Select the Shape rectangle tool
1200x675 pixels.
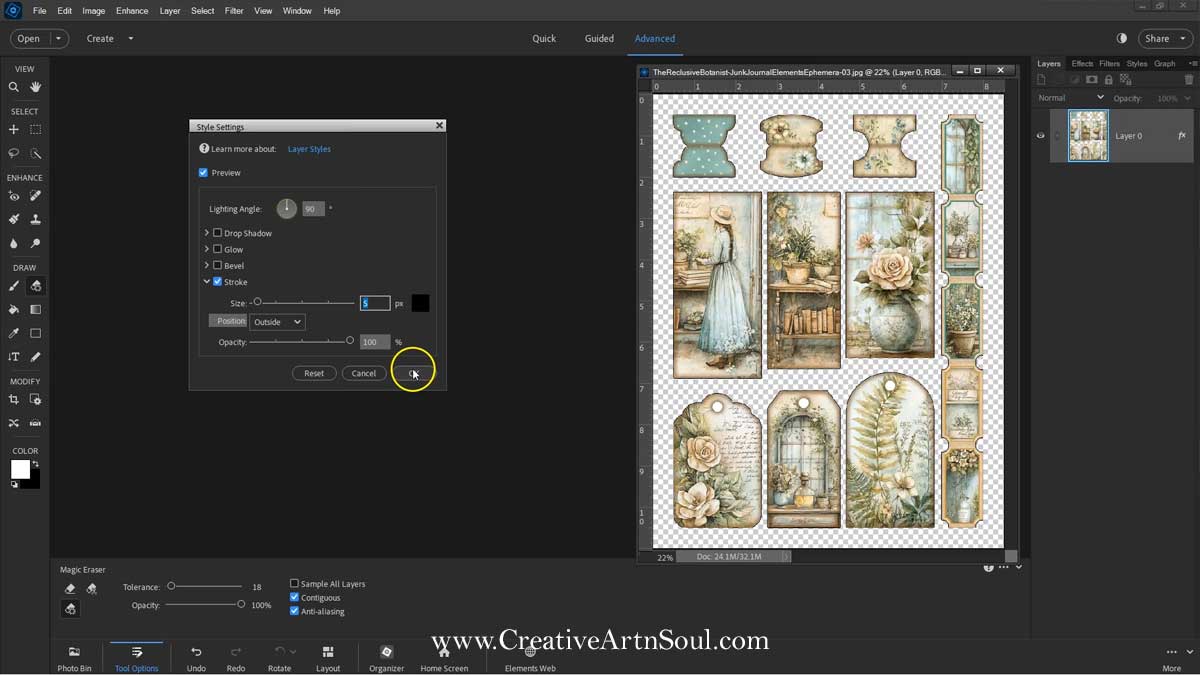tap(36, 333)
